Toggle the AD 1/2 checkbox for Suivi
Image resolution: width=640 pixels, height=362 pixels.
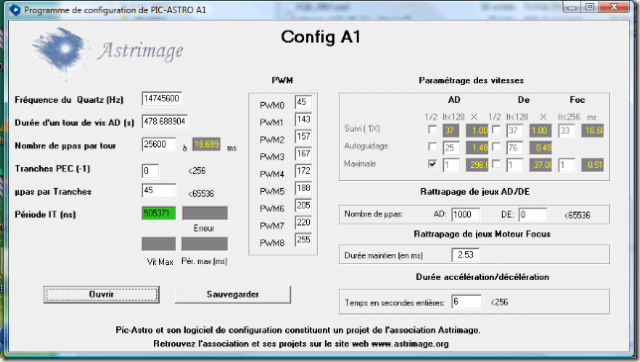click(x=432, y=130)
